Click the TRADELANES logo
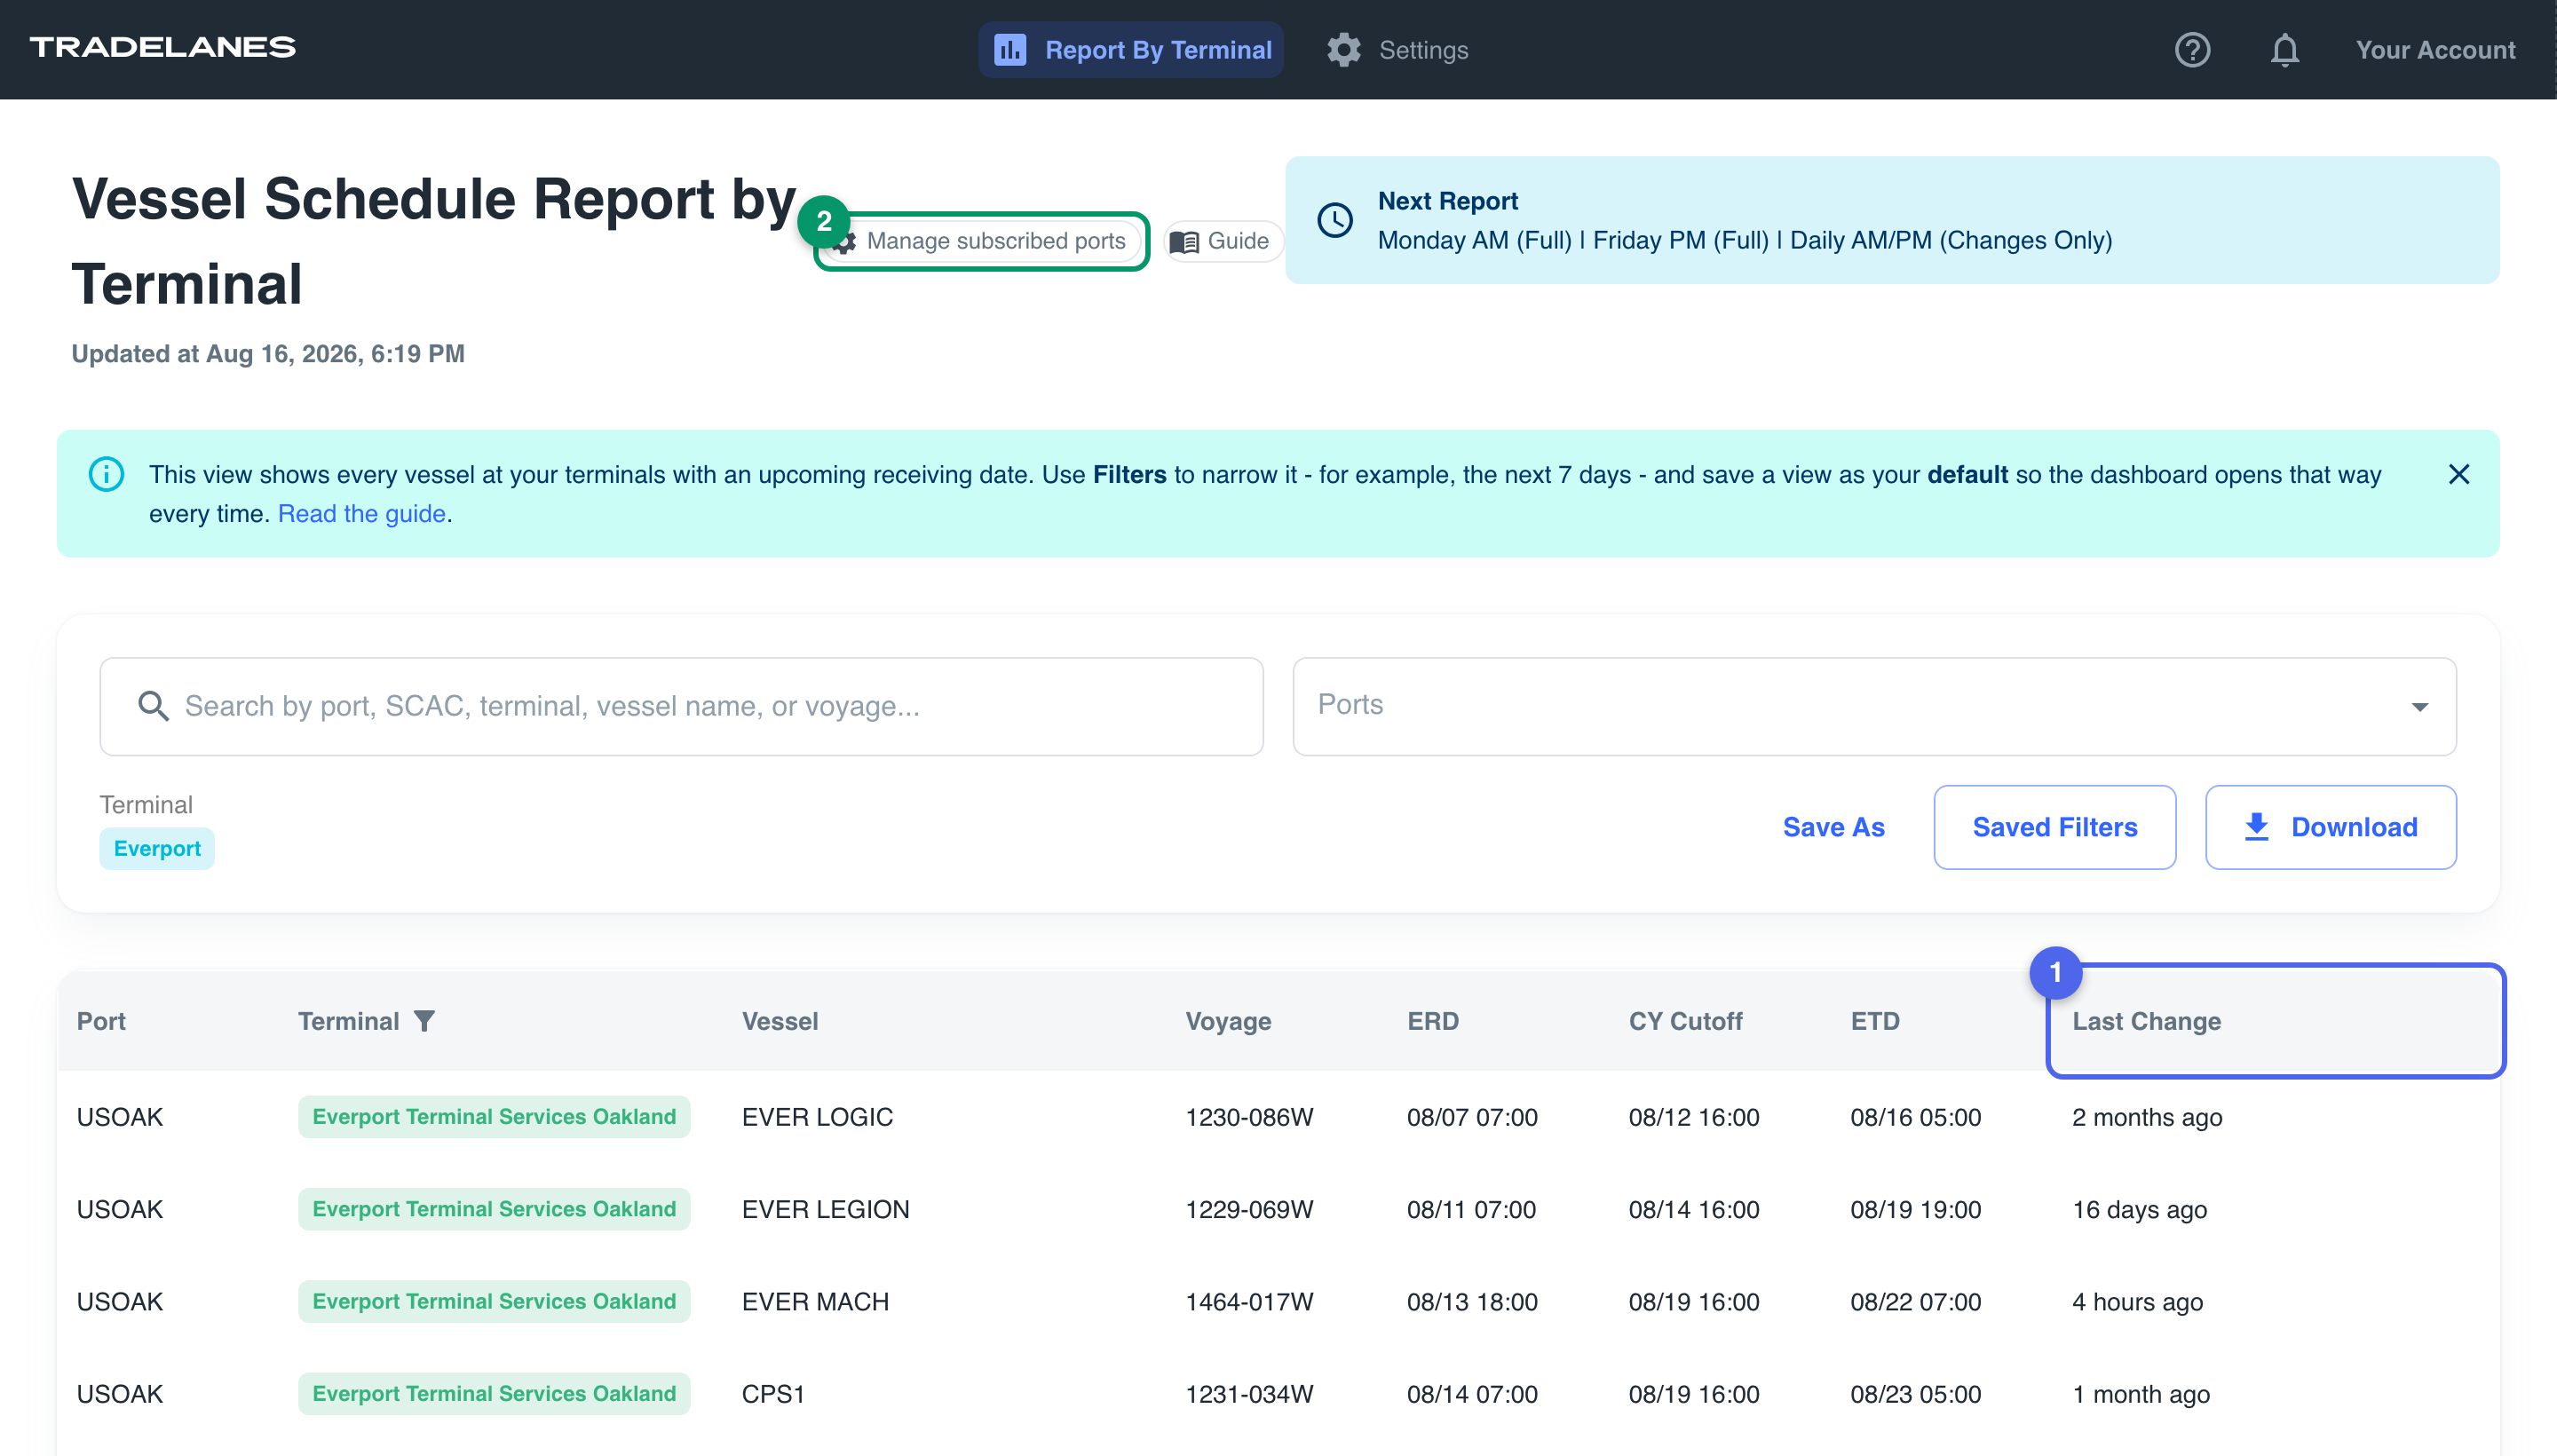Screen dimensions: 2557x1456 pyautogui.click(x=163, y=47)
